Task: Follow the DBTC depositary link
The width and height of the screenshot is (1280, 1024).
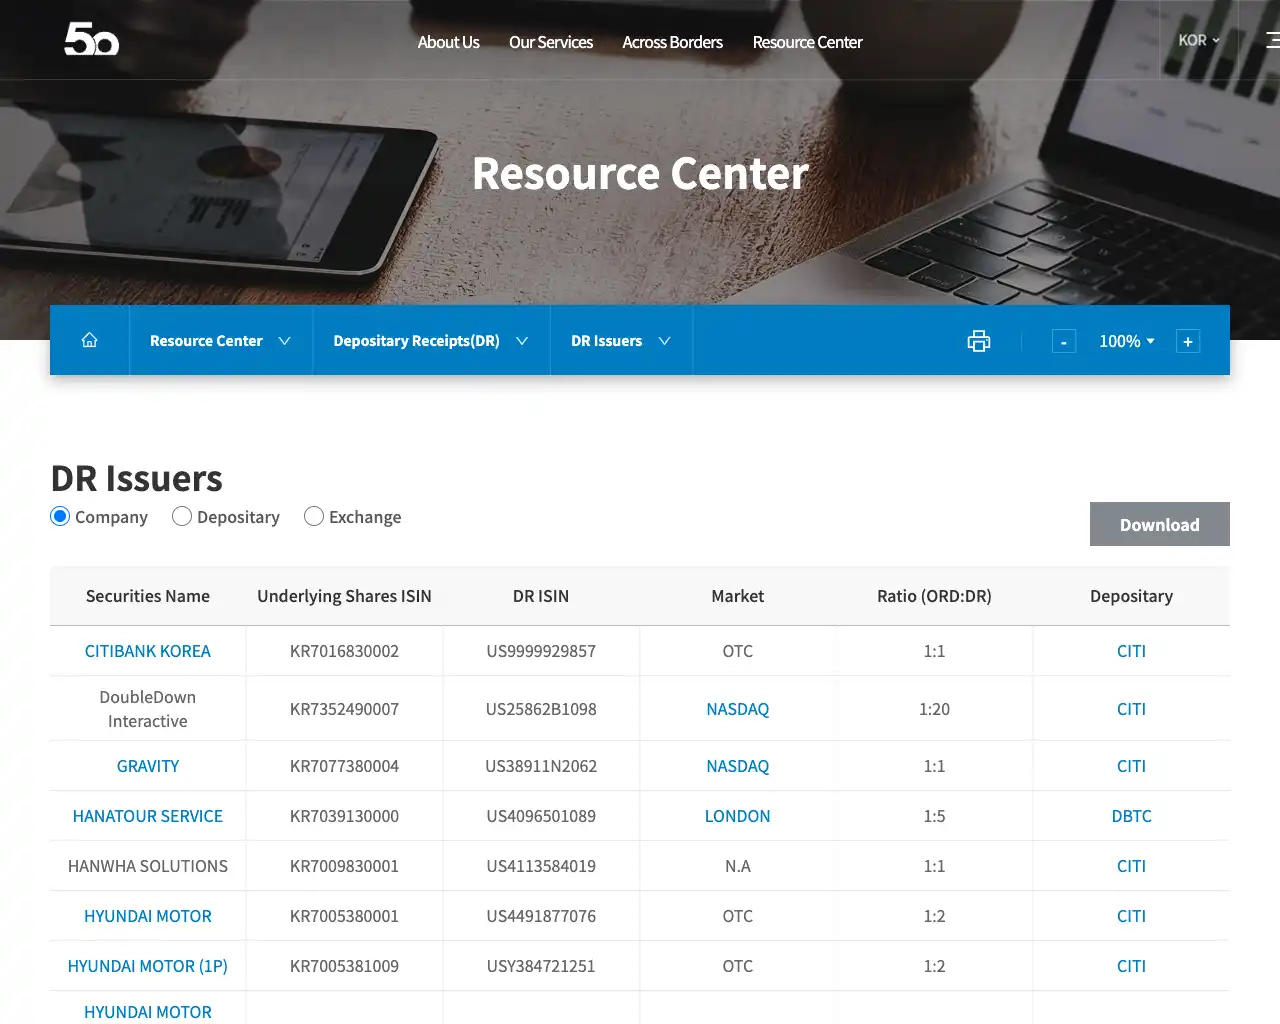Action: pyautogui.click(x=1131, y=816)
